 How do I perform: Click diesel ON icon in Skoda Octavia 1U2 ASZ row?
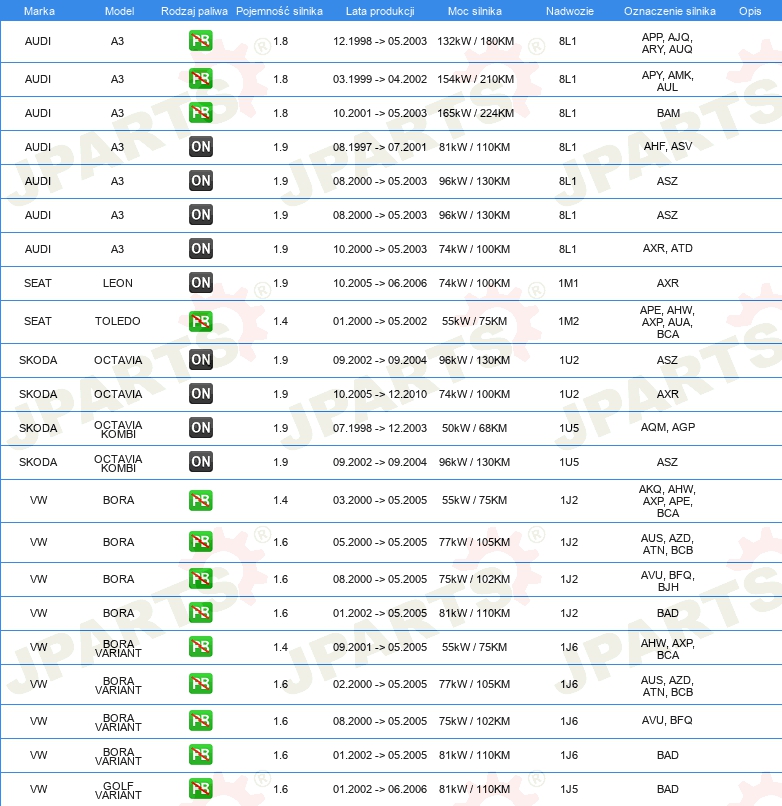pos(201,360)
